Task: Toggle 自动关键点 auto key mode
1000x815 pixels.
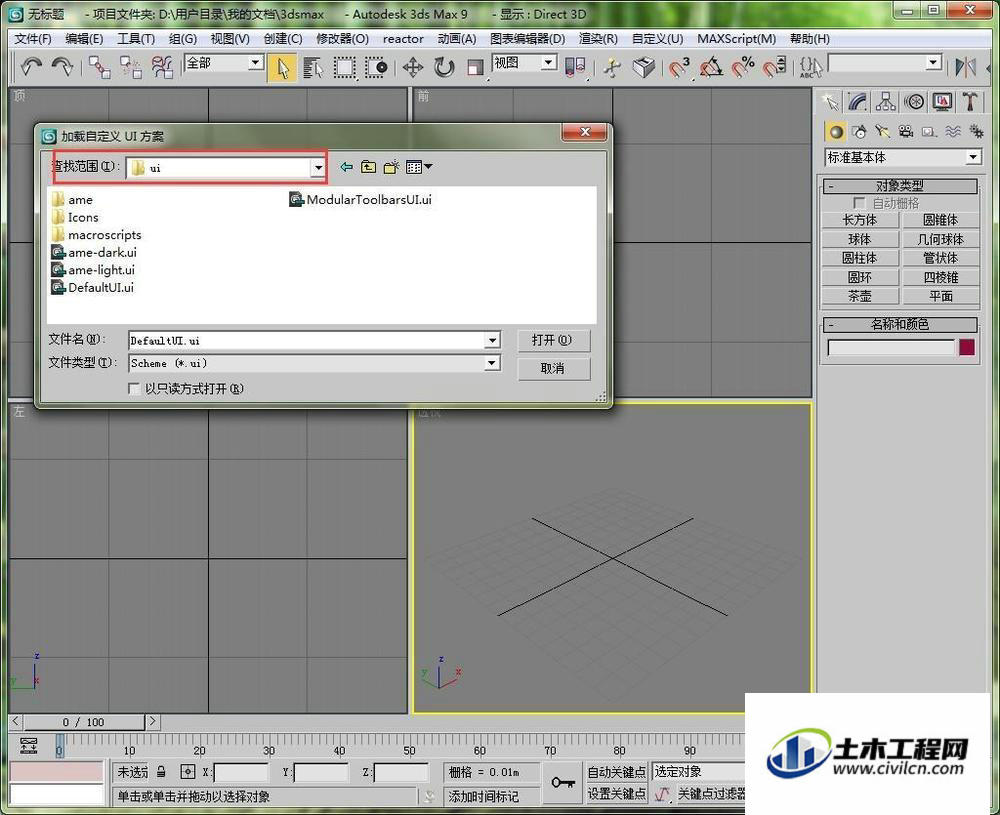Action: pos(617,772)
